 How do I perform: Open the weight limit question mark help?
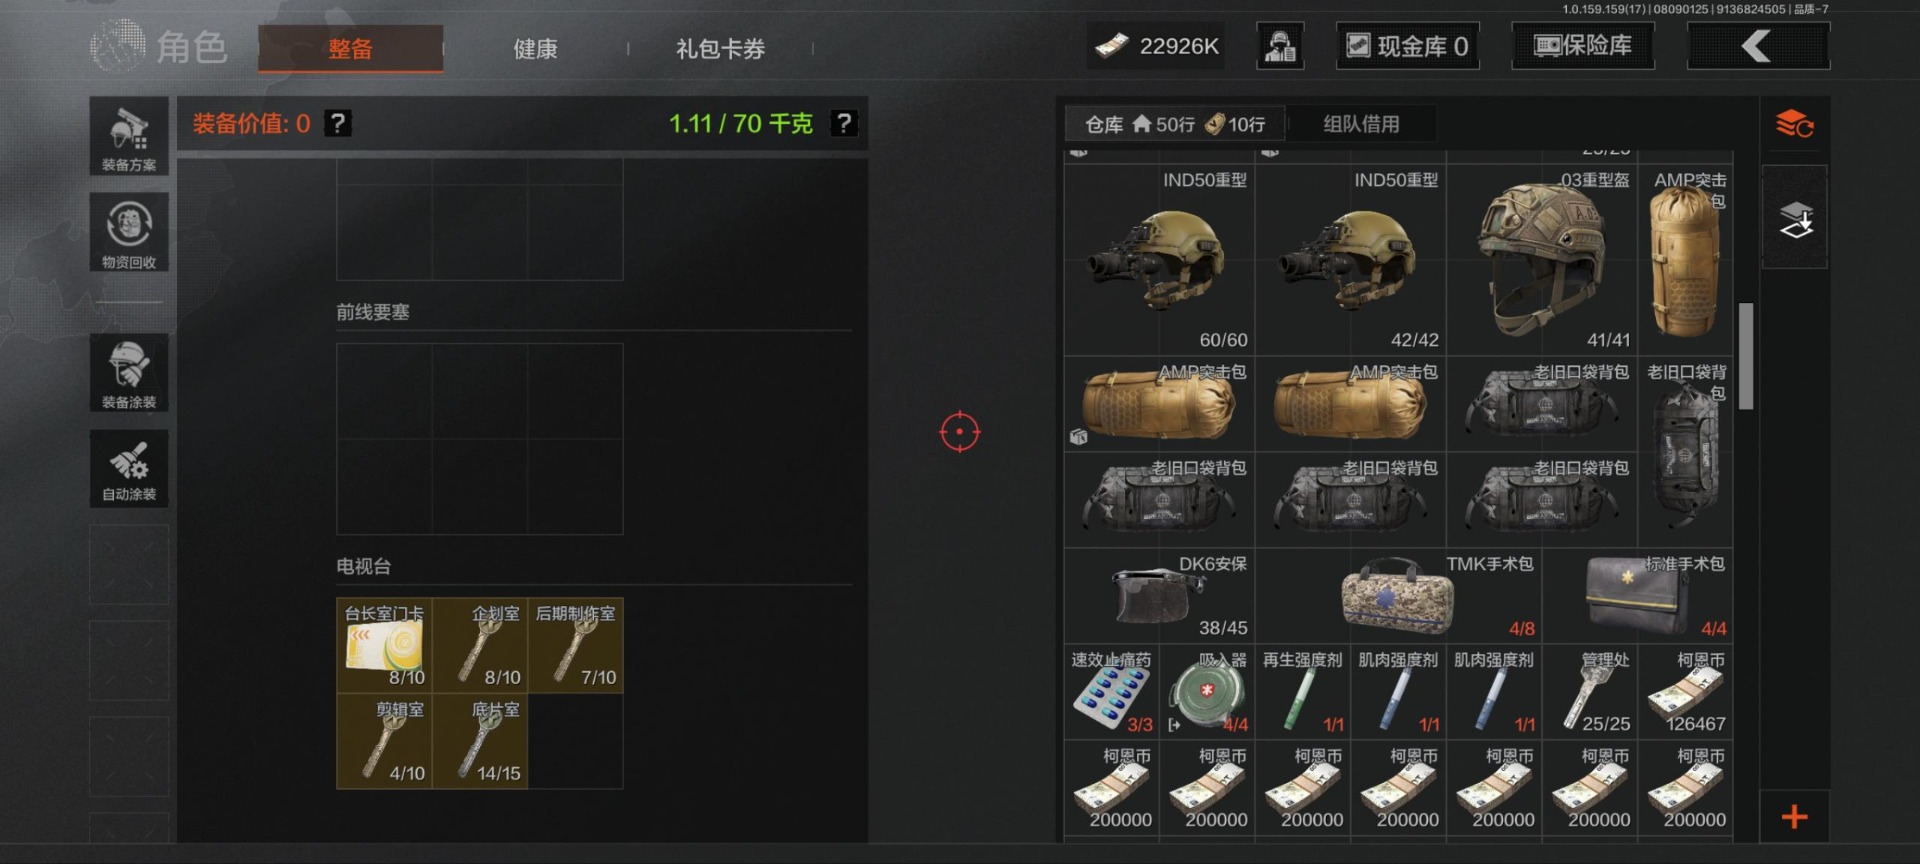844,123
